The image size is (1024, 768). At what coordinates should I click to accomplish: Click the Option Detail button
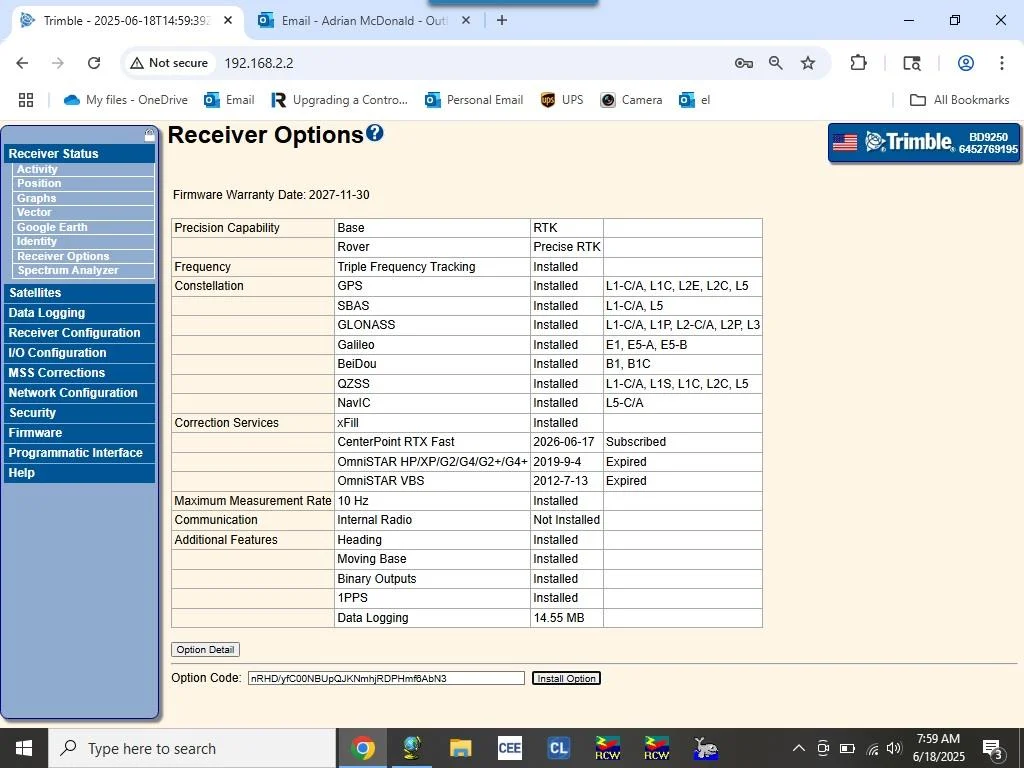pos(205,650)
